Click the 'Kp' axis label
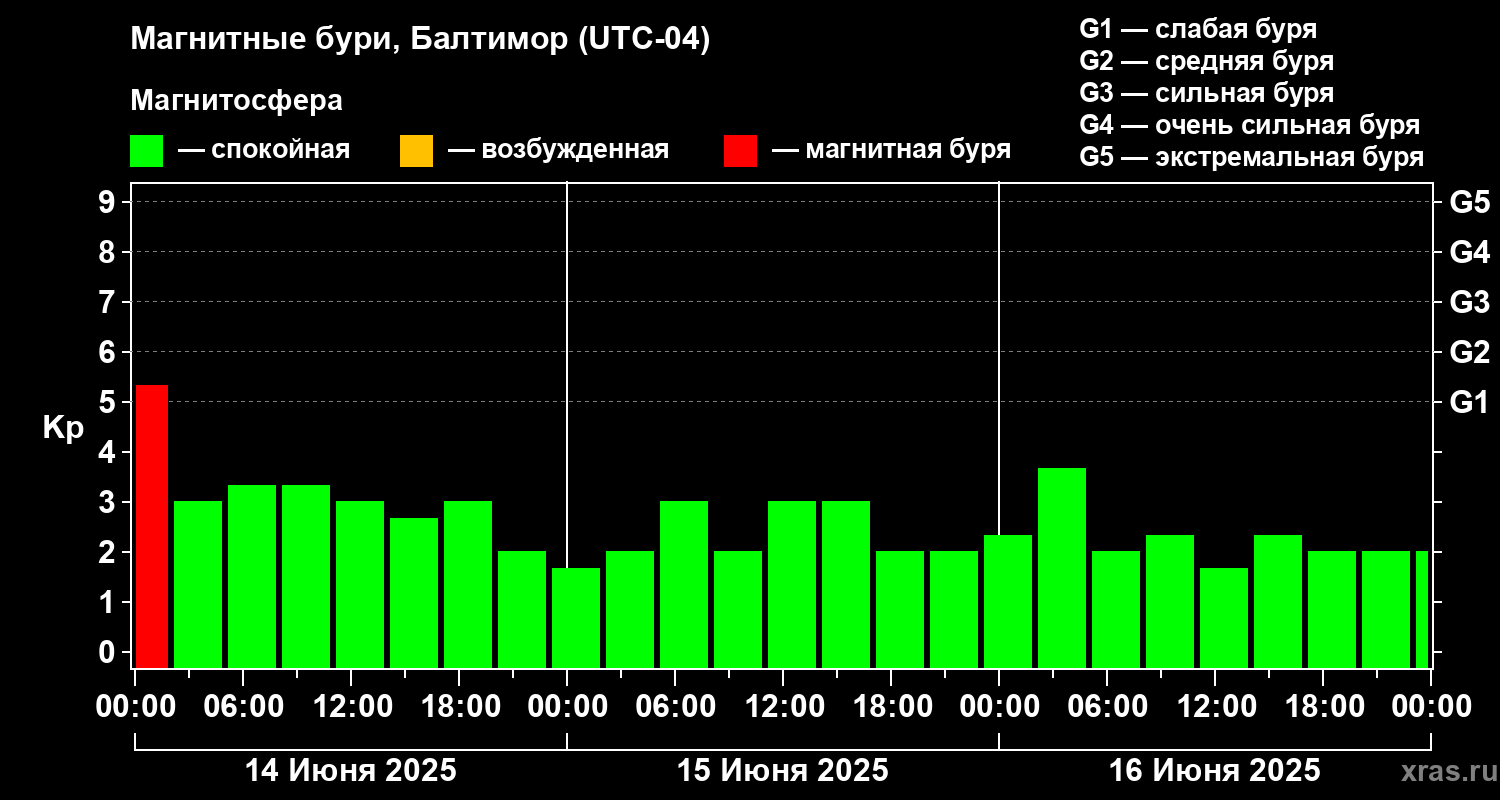Viewport: 1500px width, 800px height. [63, 429]
